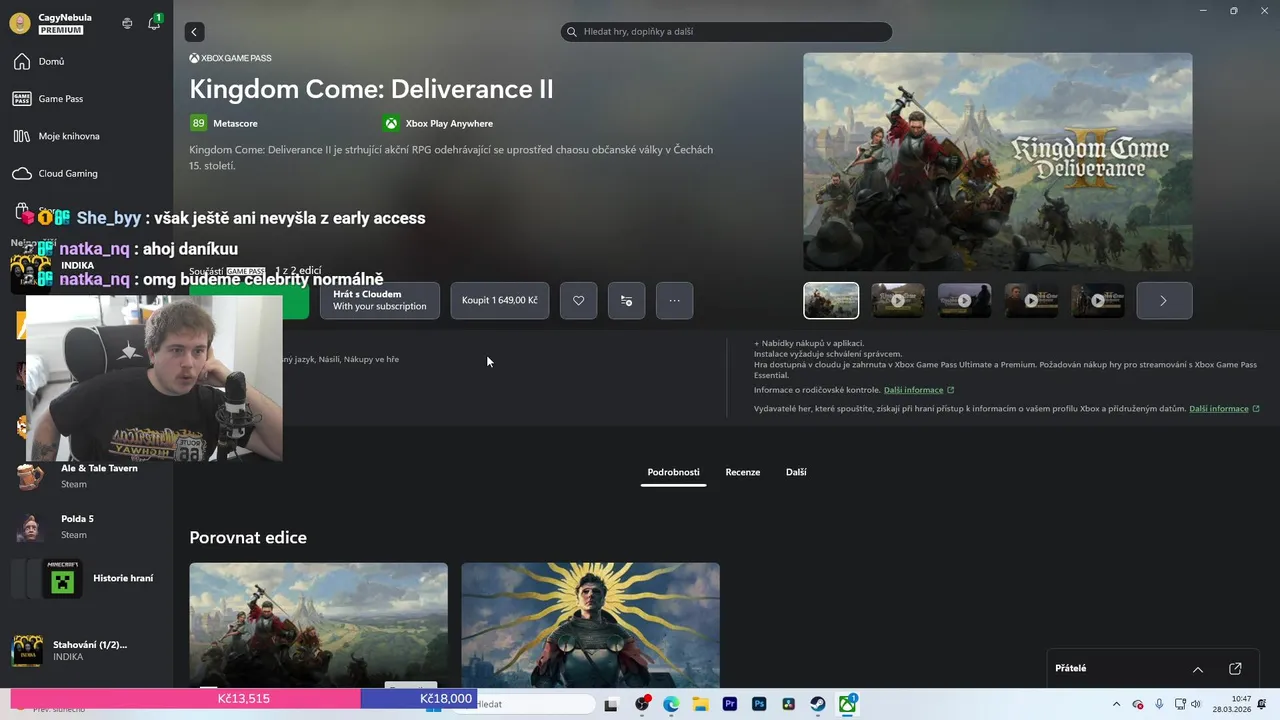Screen dimensions: 1280x720
Task: Open Adobe Premiere Pro from taskbar
Action: tap(730, 705)
